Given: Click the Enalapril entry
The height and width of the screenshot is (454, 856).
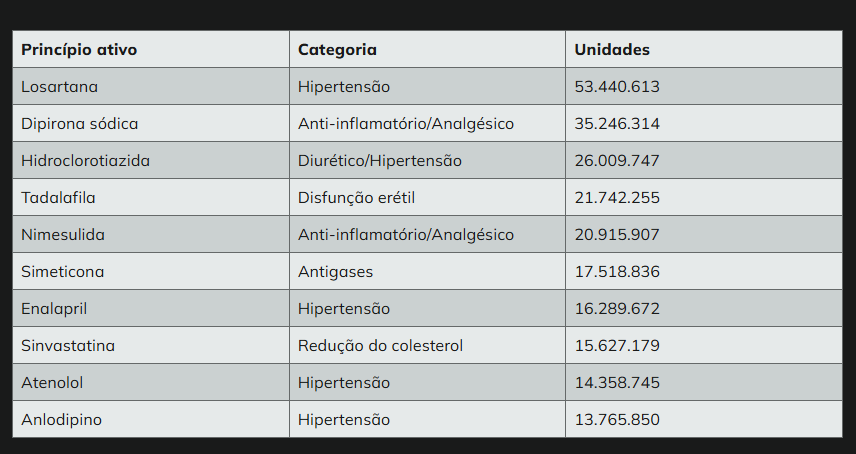Looking at the screenshot, I should click(151, 308).
